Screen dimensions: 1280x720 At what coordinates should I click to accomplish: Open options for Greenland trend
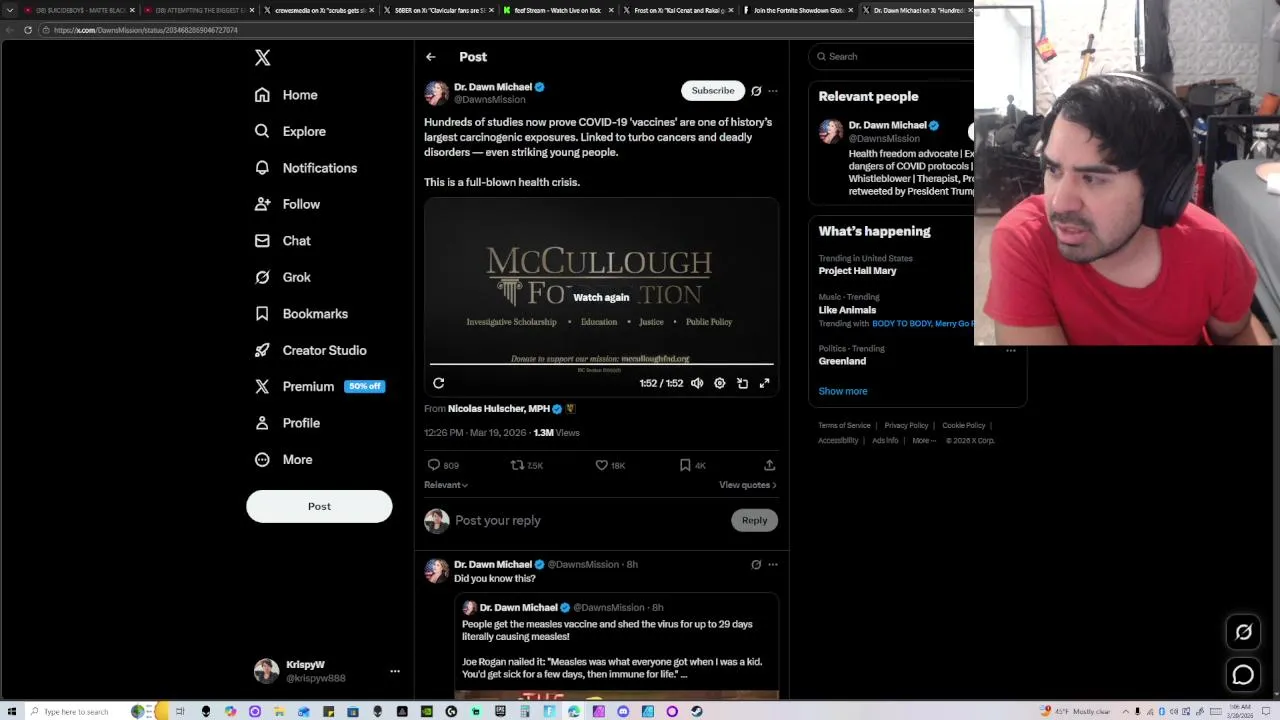point(1011,351)
